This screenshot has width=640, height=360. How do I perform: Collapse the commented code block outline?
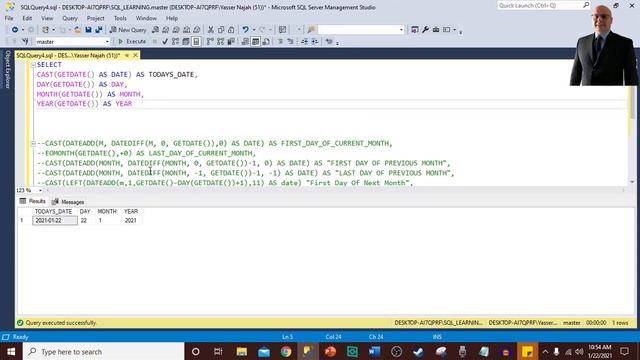(33, 143)
